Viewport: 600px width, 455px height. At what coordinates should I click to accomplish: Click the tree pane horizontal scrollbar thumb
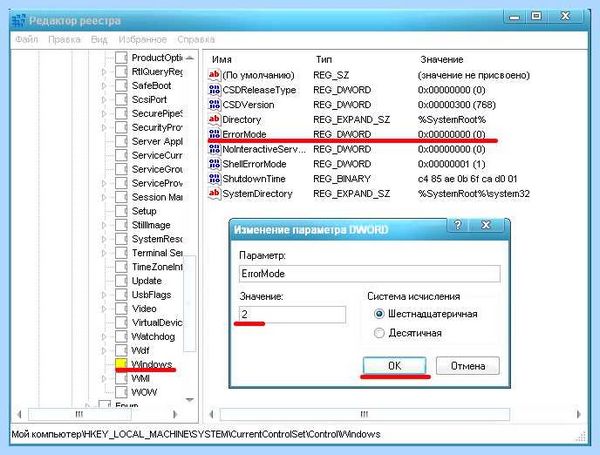pyautogui.click(x=80, y=414)
